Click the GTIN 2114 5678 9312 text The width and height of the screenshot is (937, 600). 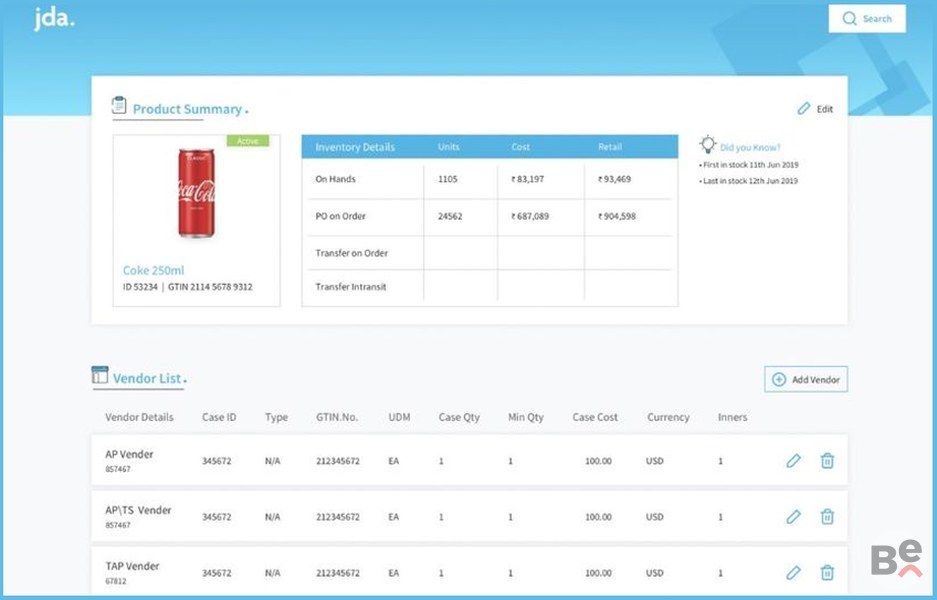(210, 287)
